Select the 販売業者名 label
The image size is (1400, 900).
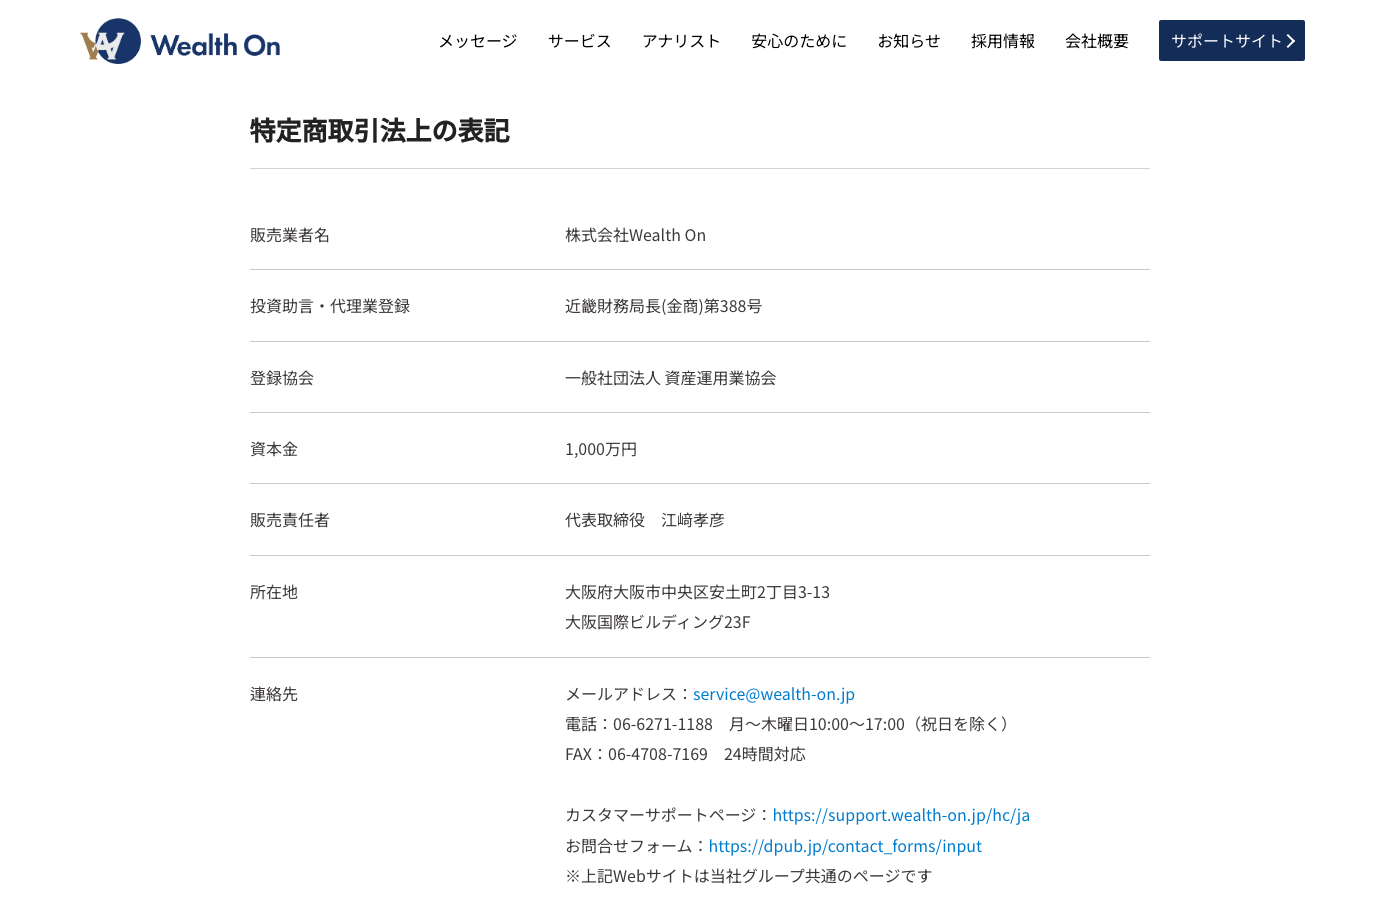pos(290,235)
